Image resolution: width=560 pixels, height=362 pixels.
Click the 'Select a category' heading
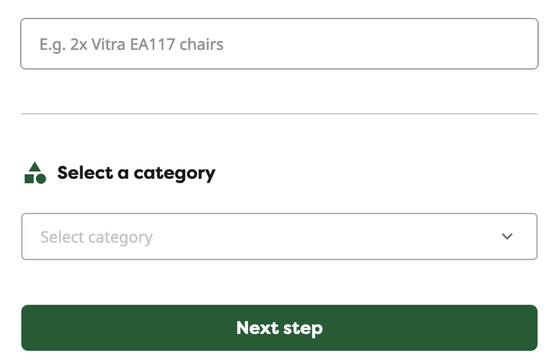pyautogui.click(x=136, y=174)
